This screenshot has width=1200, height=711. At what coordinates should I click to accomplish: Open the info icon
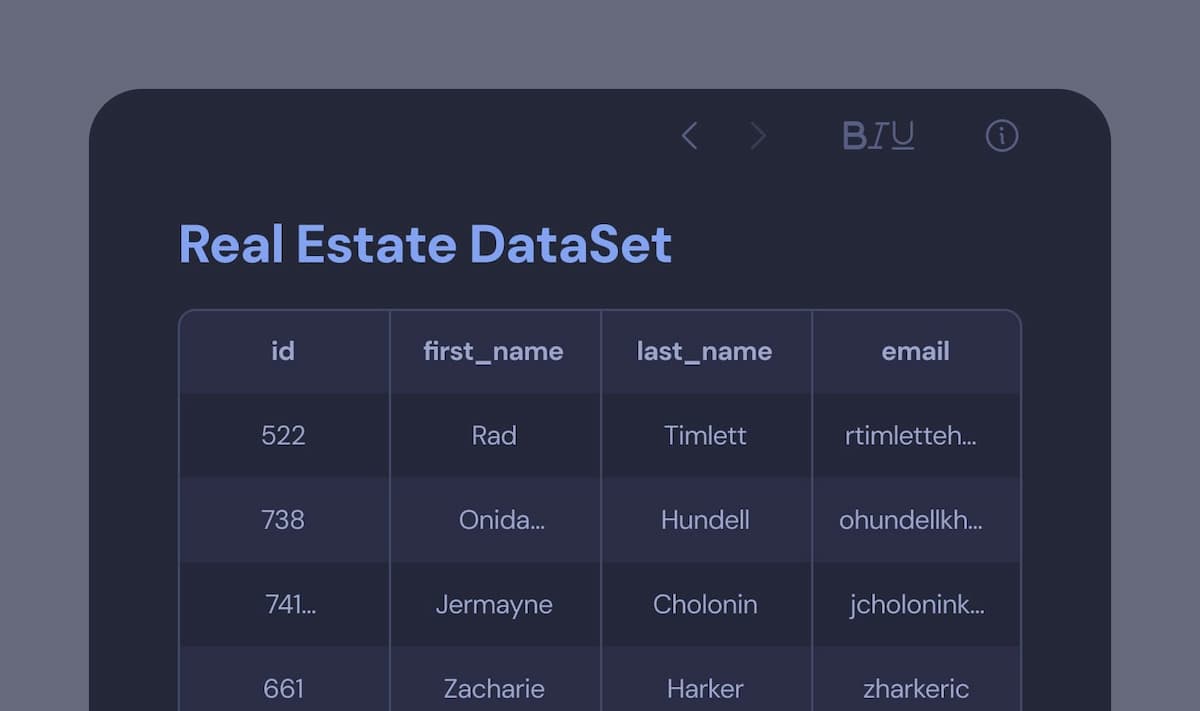pyautogui.click(x=1001, y=136)
